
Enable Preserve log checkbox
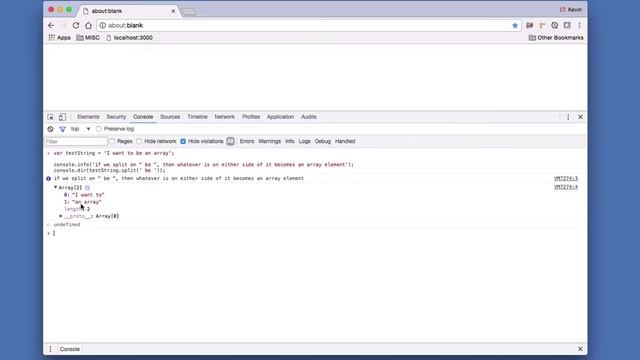click(x=99, y=129)
